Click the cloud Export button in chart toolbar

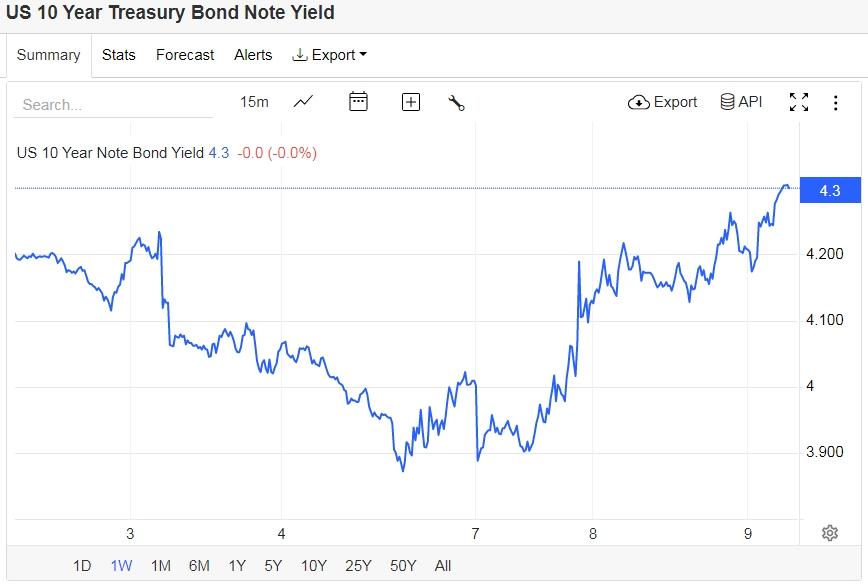[662, 102]
